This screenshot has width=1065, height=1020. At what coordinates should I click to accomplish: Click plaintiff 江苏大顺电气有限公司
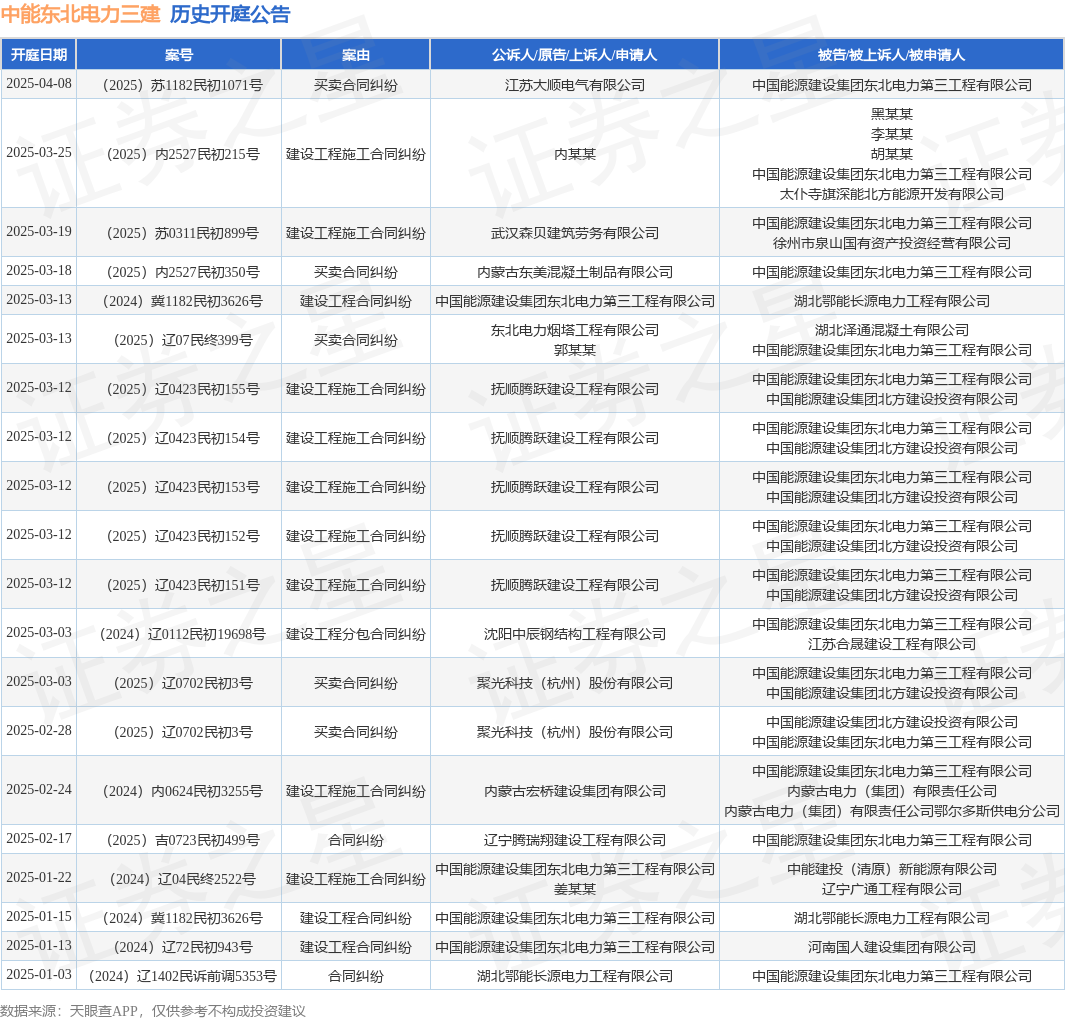pyautogui.click(x=575, y=86)
